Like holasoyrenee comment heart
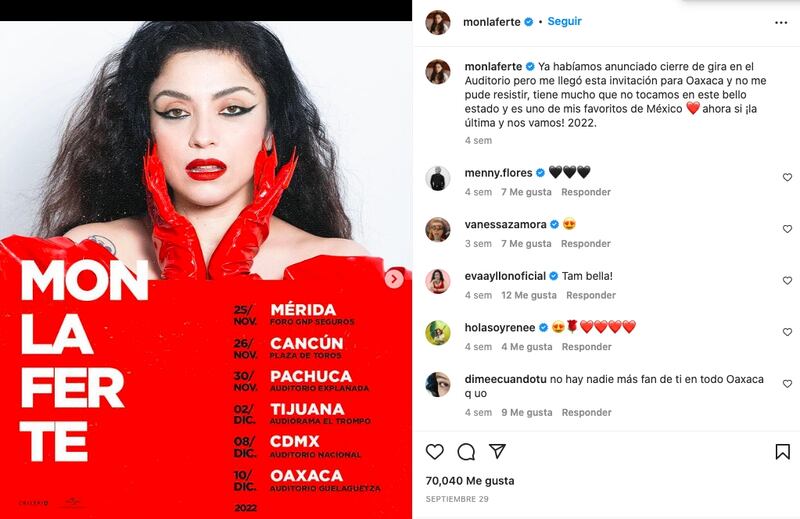The height and width of the screenshot is (519, 800). point(787,332)
